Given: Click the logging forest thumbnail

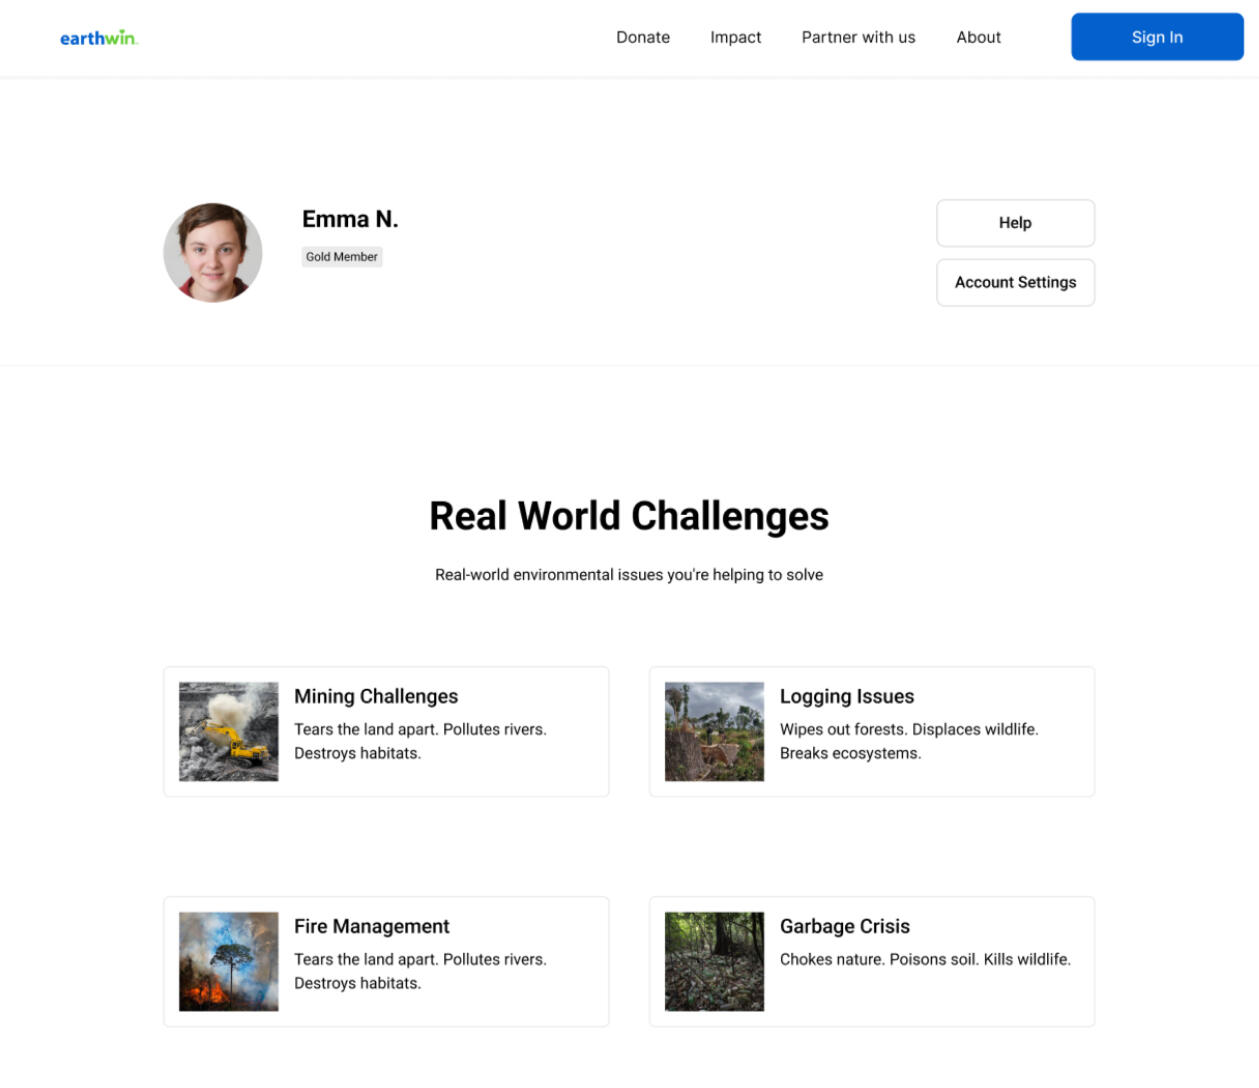Looking at the screenshot, I should pos(714,732).
